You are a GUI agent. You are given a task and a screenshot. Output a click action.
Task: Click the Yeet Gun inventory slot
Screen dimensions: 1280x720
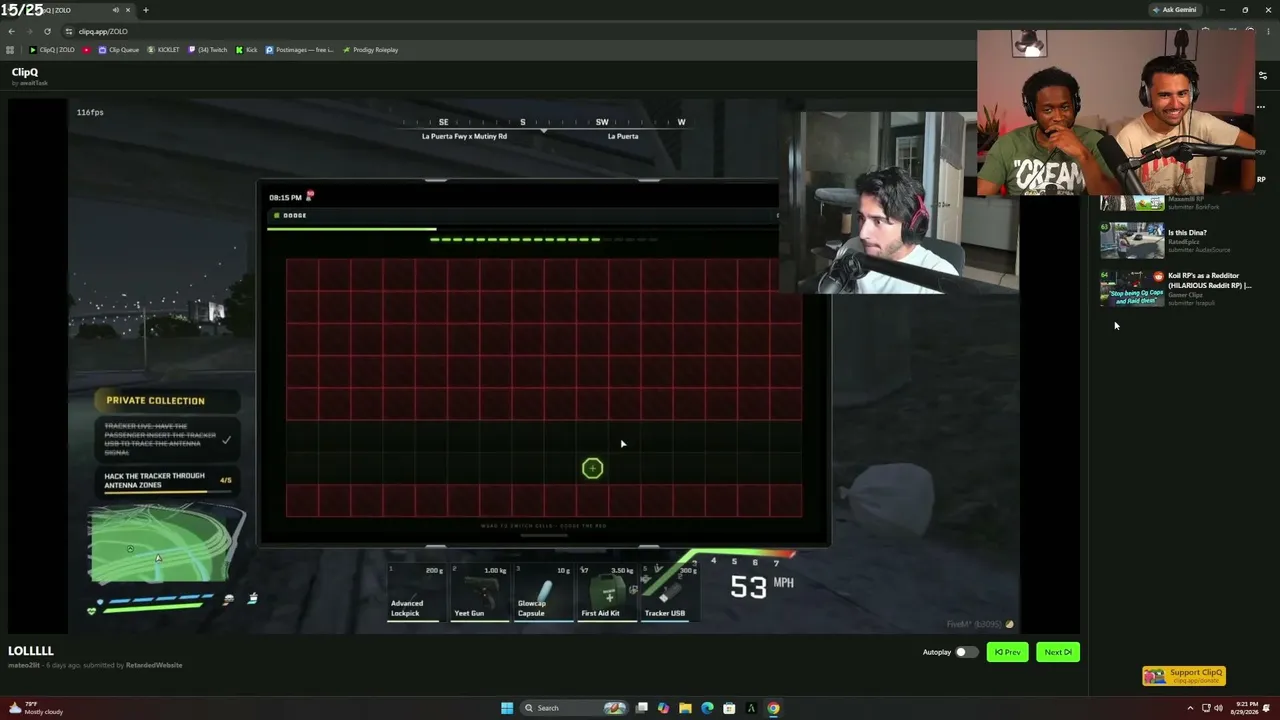(479, 593)
